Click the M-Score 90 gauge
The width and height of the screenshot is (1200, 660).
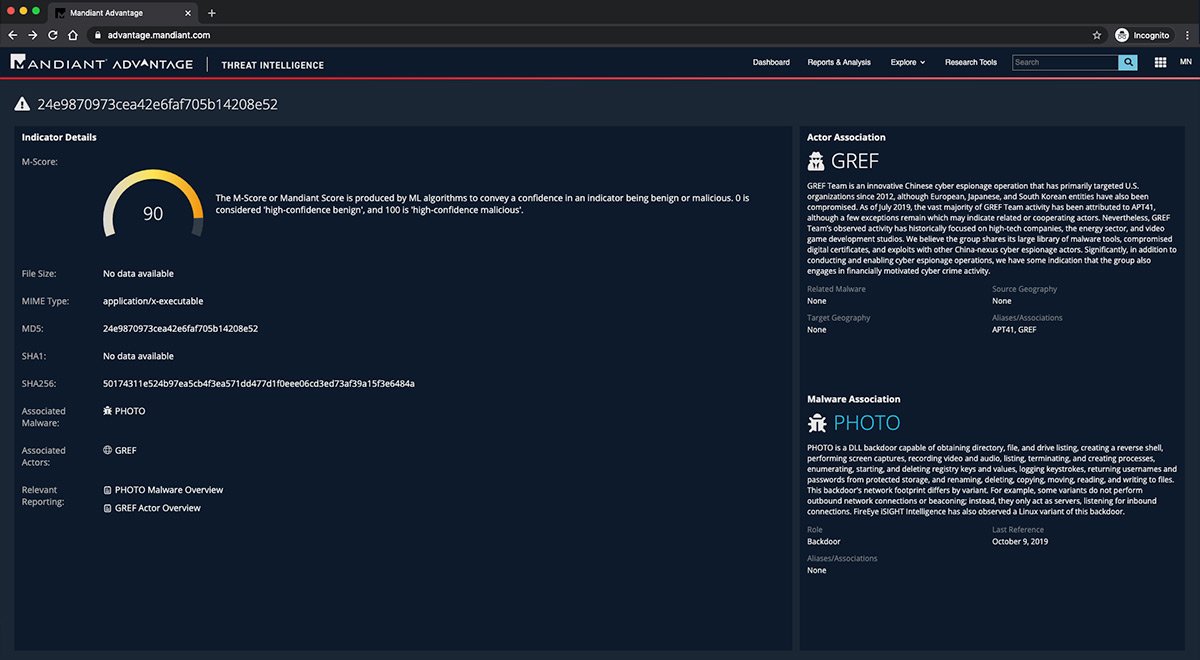tap(152, 212)
